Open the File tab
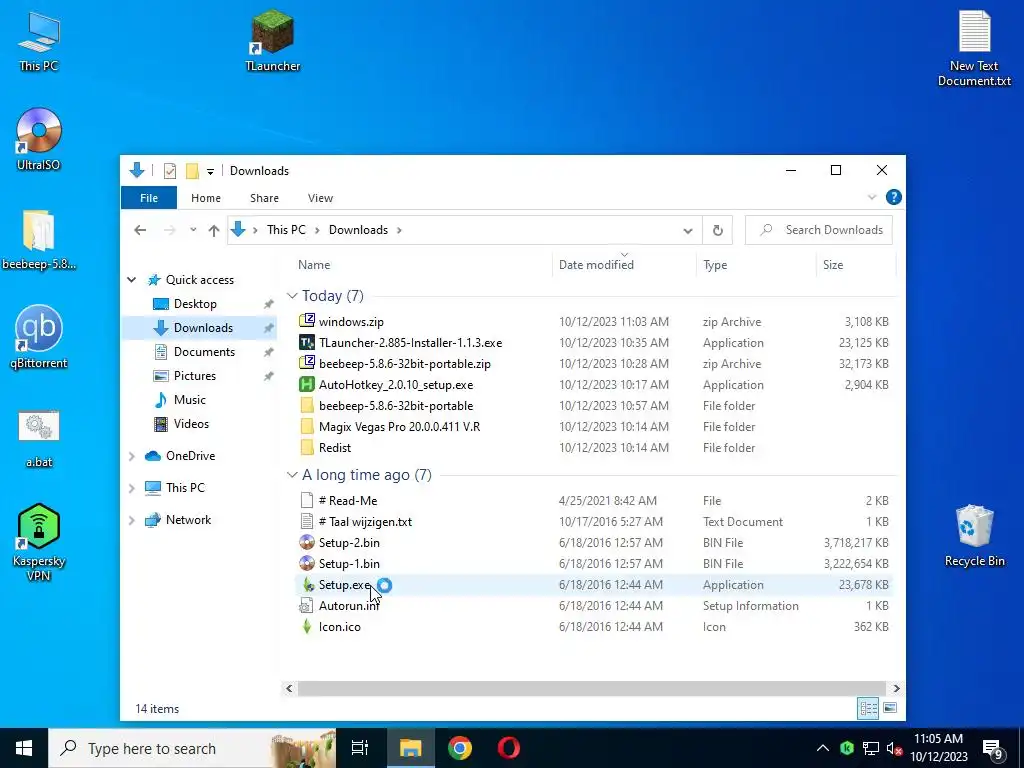The image size is (1024, 768). pos(149,198)
